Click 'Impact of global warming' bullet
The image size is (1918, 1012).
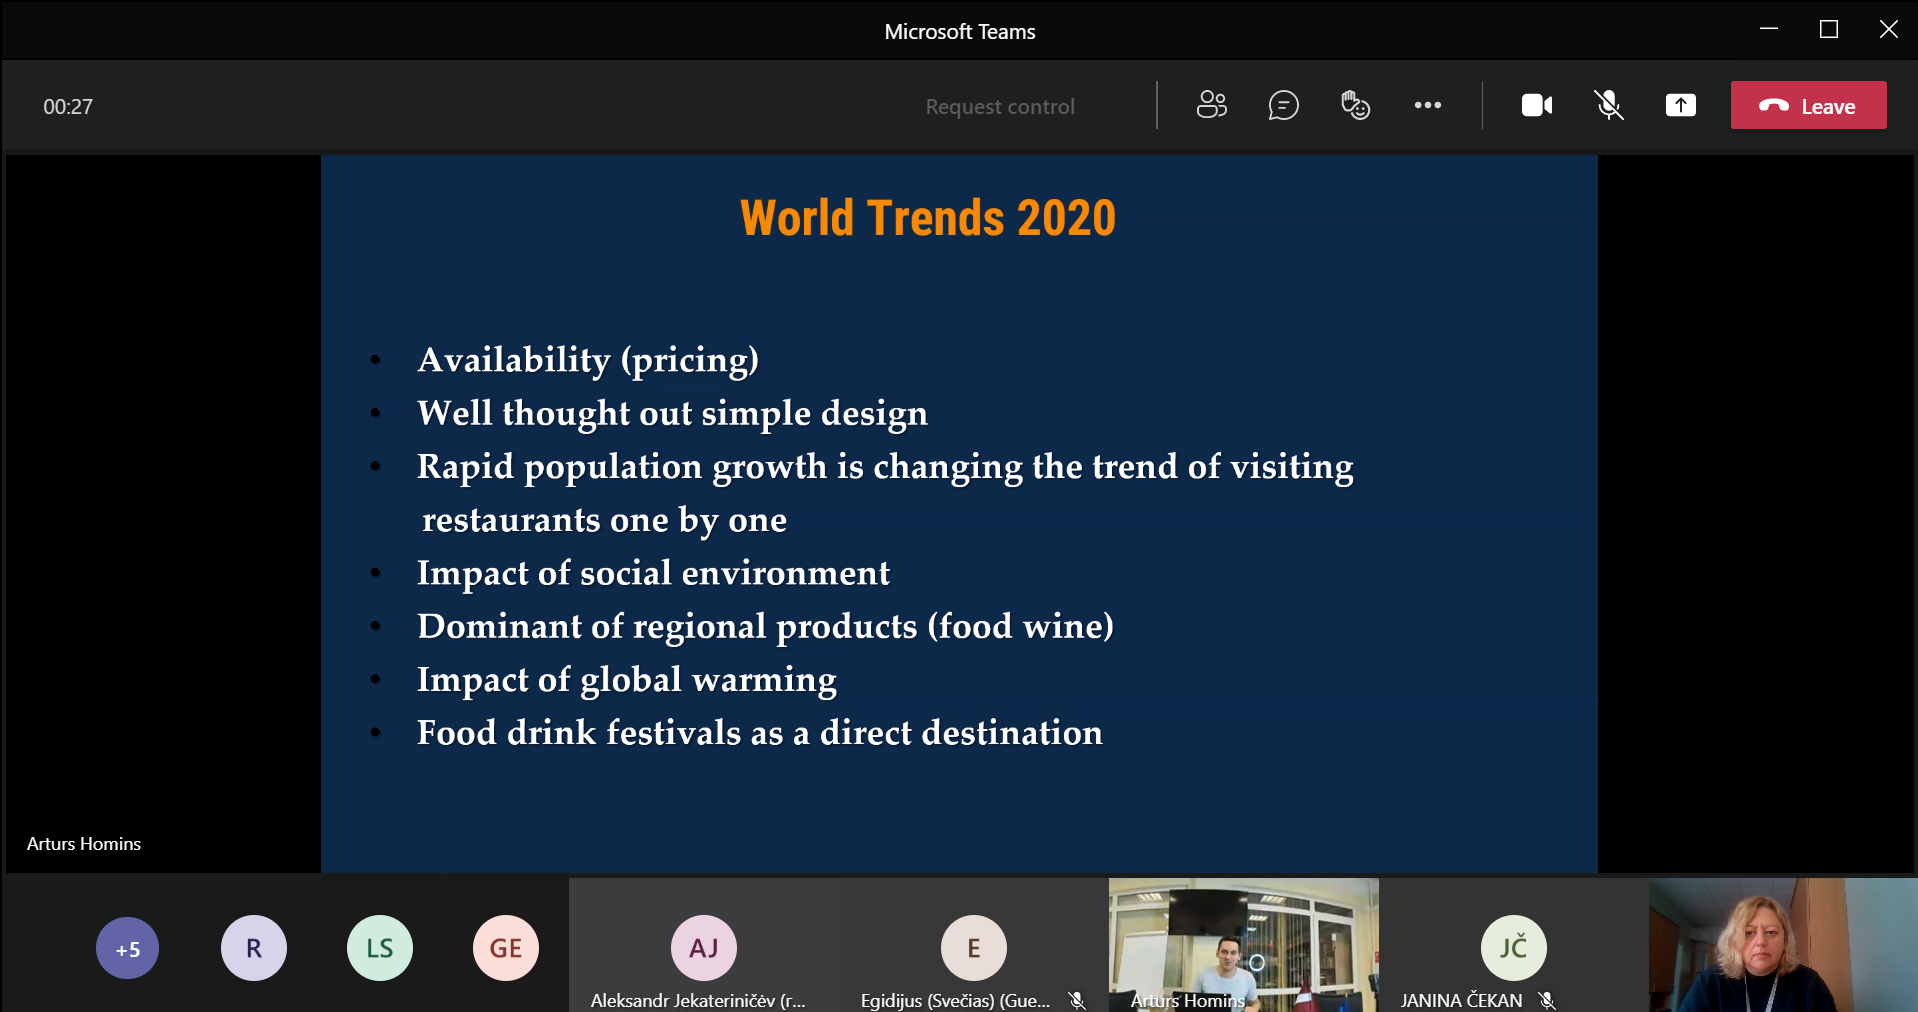click(x=627, y=680)
